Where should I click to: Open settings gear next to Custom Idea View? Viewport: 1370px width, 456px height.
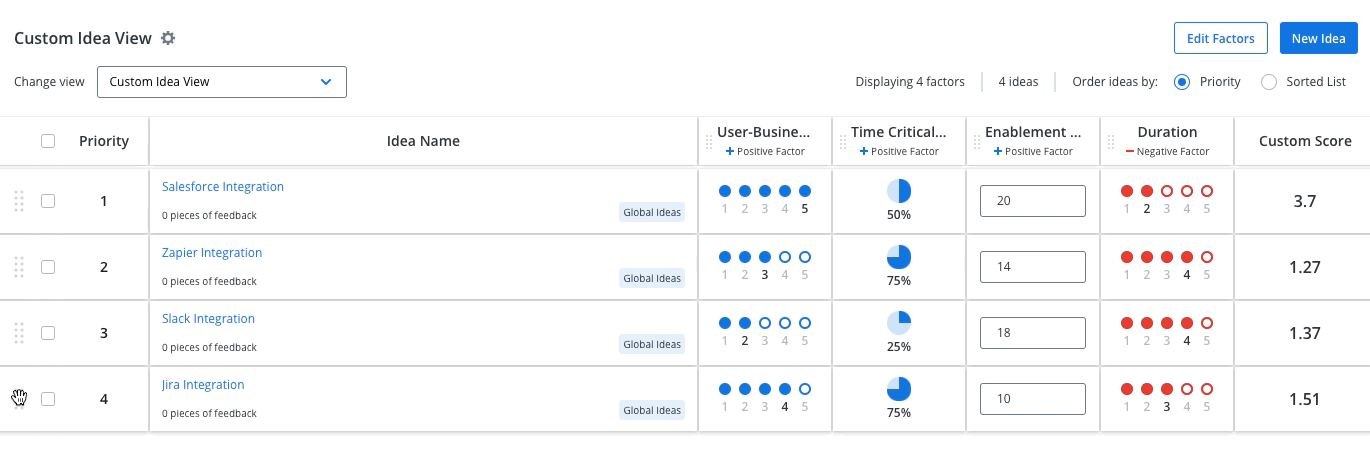pyautogui.click(x=168, y=38)
